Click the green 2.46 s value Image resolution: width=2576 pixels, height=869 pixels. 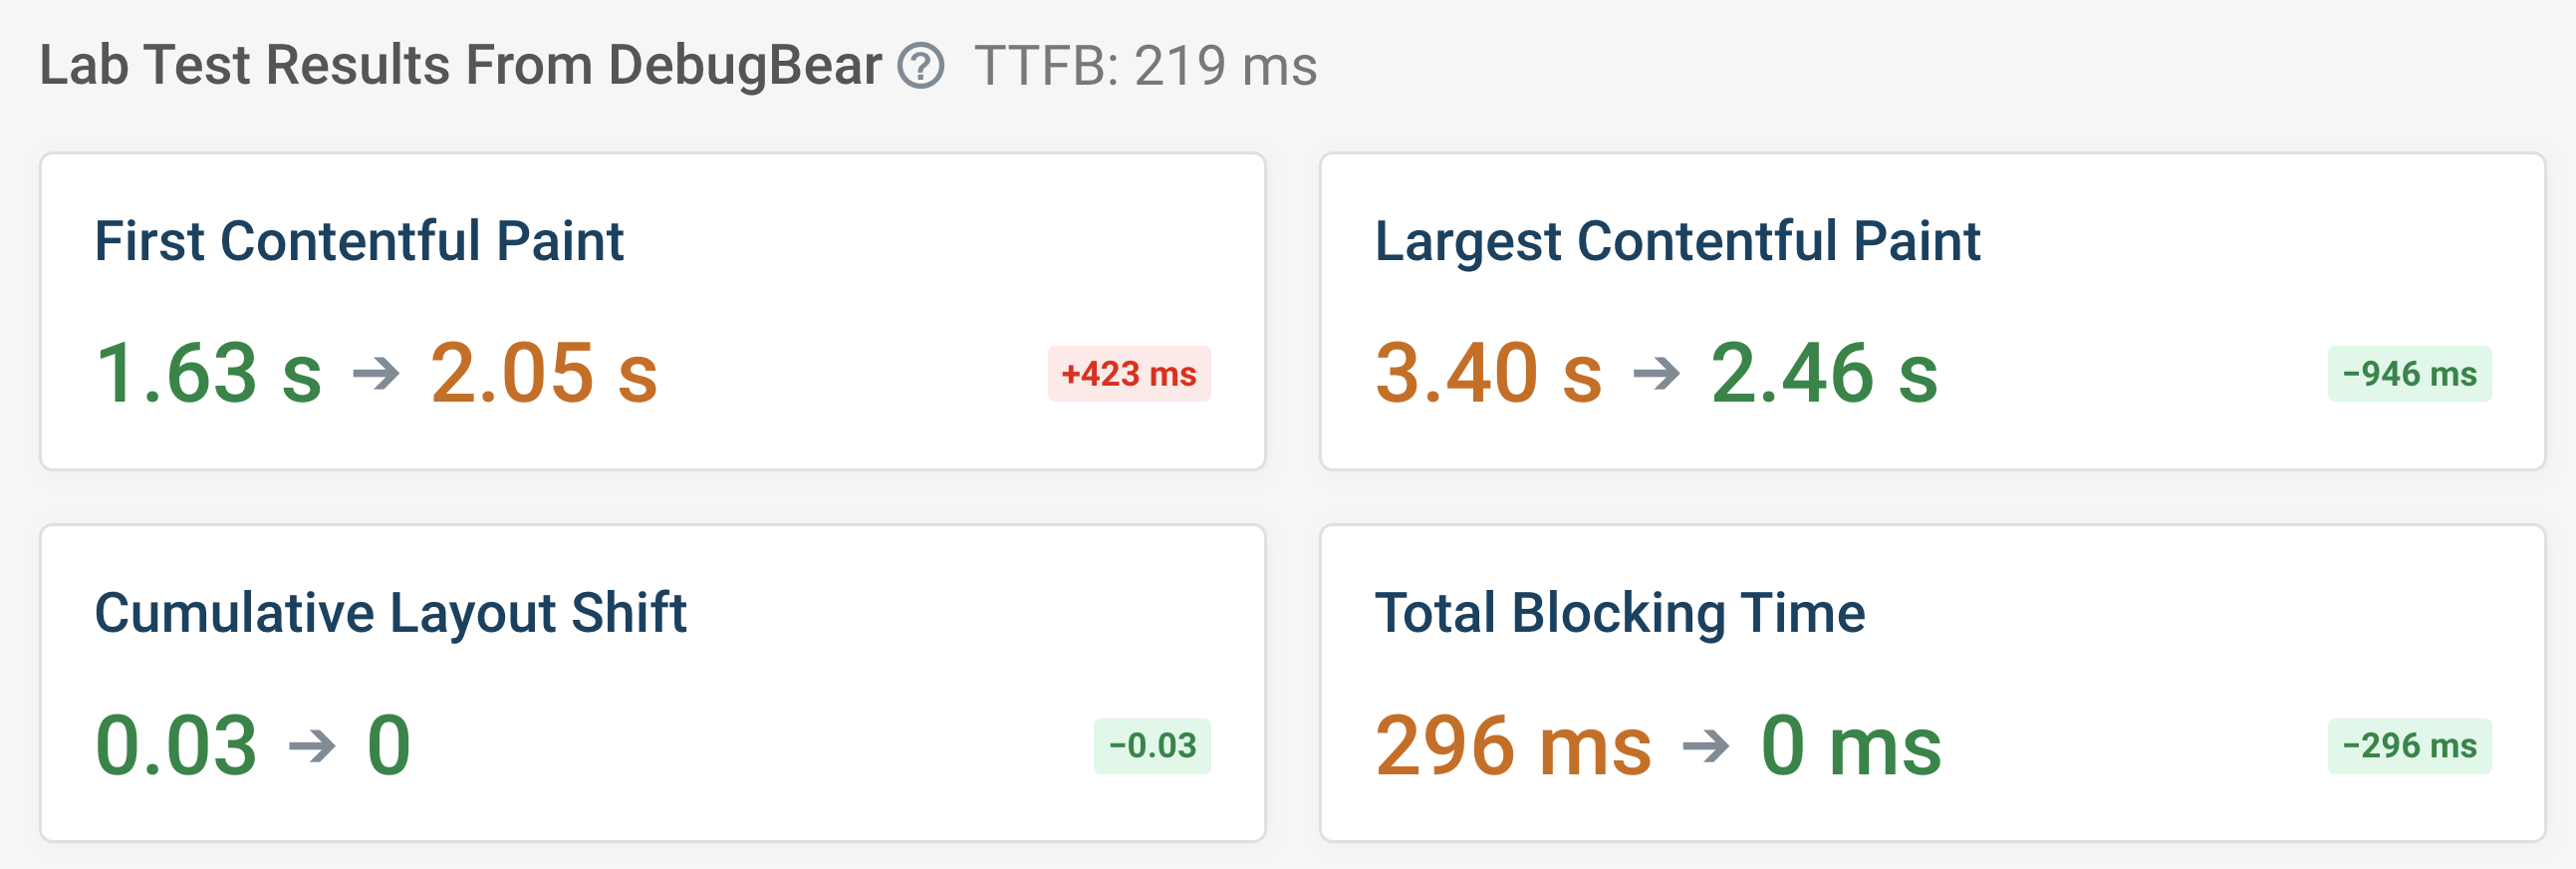tap(1823, 374)
